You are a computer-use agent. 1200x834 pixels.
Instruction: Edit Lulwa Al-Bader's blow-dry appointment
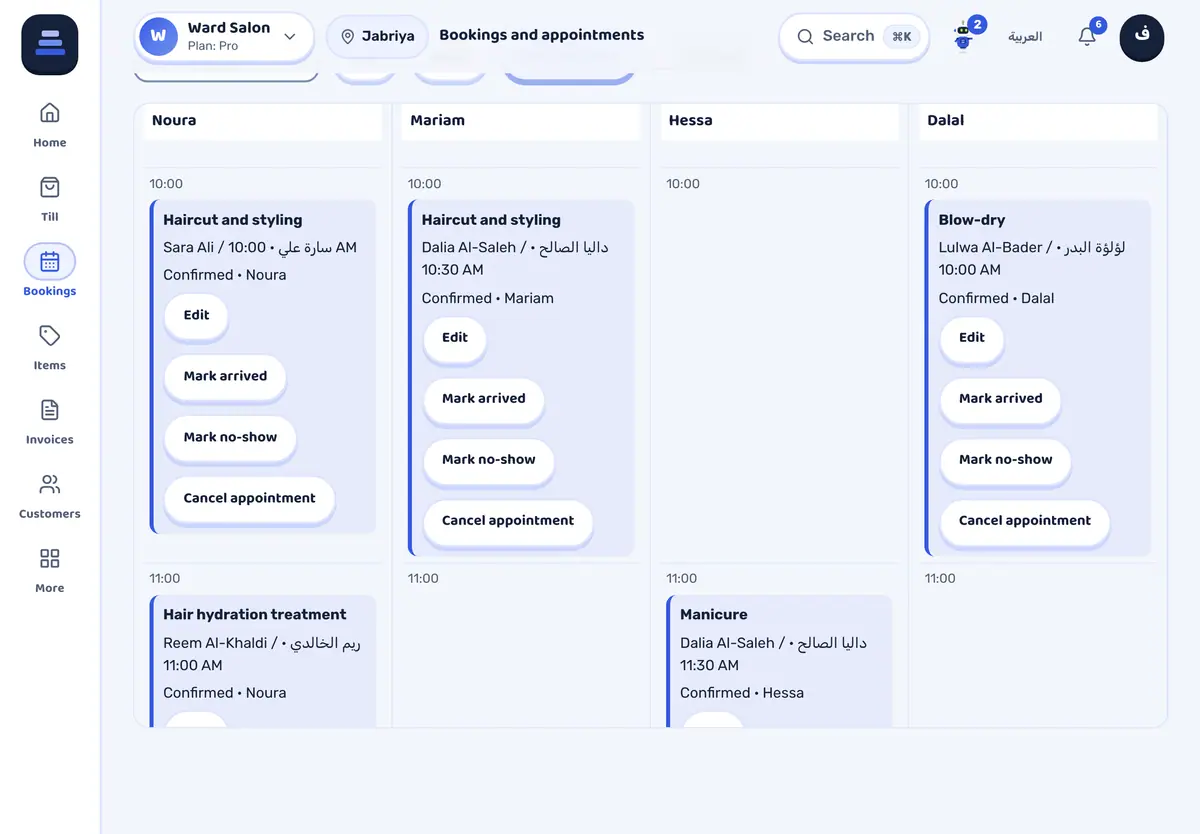tap(972, 339)
